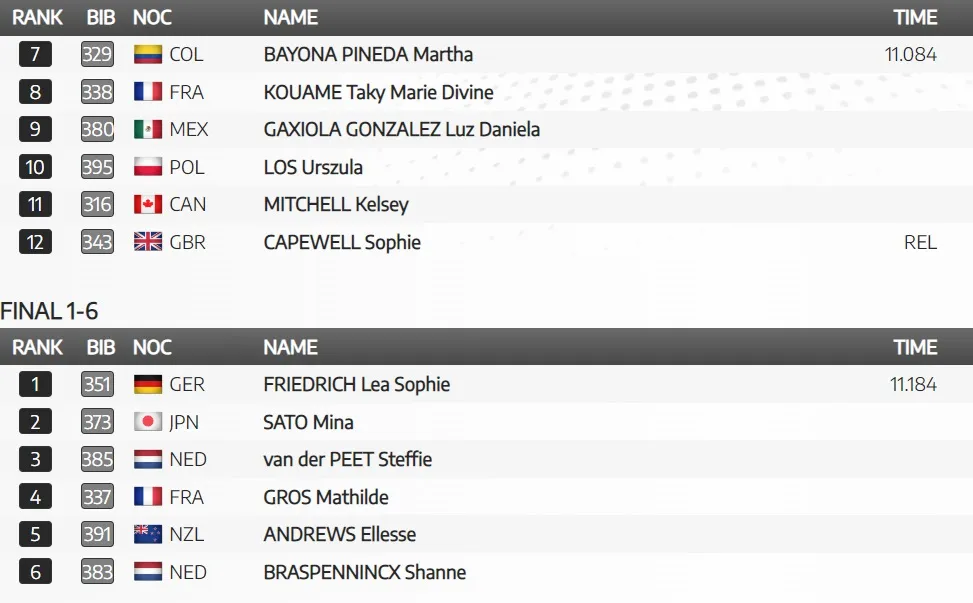Select bib number 329 badge
Screen dimensions: 973x603
[x=97, y=55]
